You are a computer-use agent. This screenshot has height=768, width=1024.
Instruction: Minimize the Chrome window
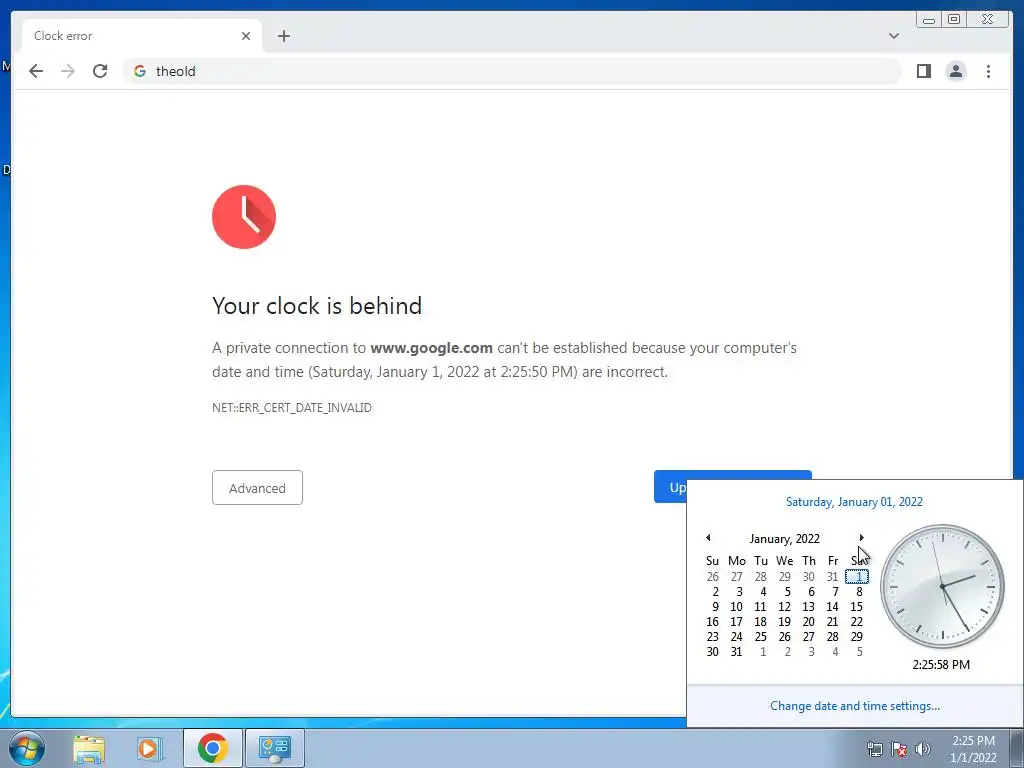[929, 20]
